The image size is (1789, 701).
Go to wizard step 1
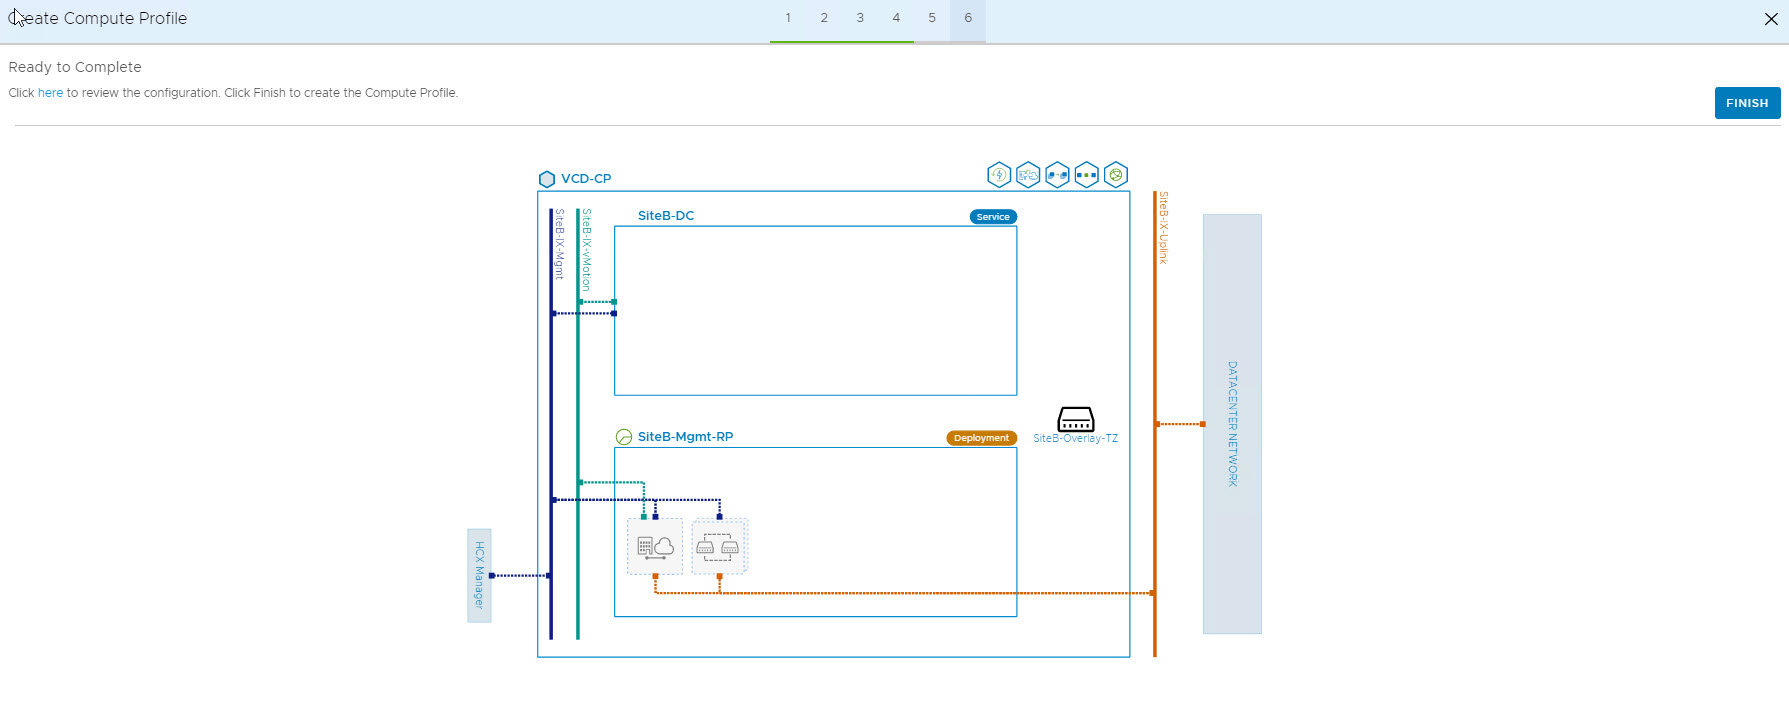[788, 18]
